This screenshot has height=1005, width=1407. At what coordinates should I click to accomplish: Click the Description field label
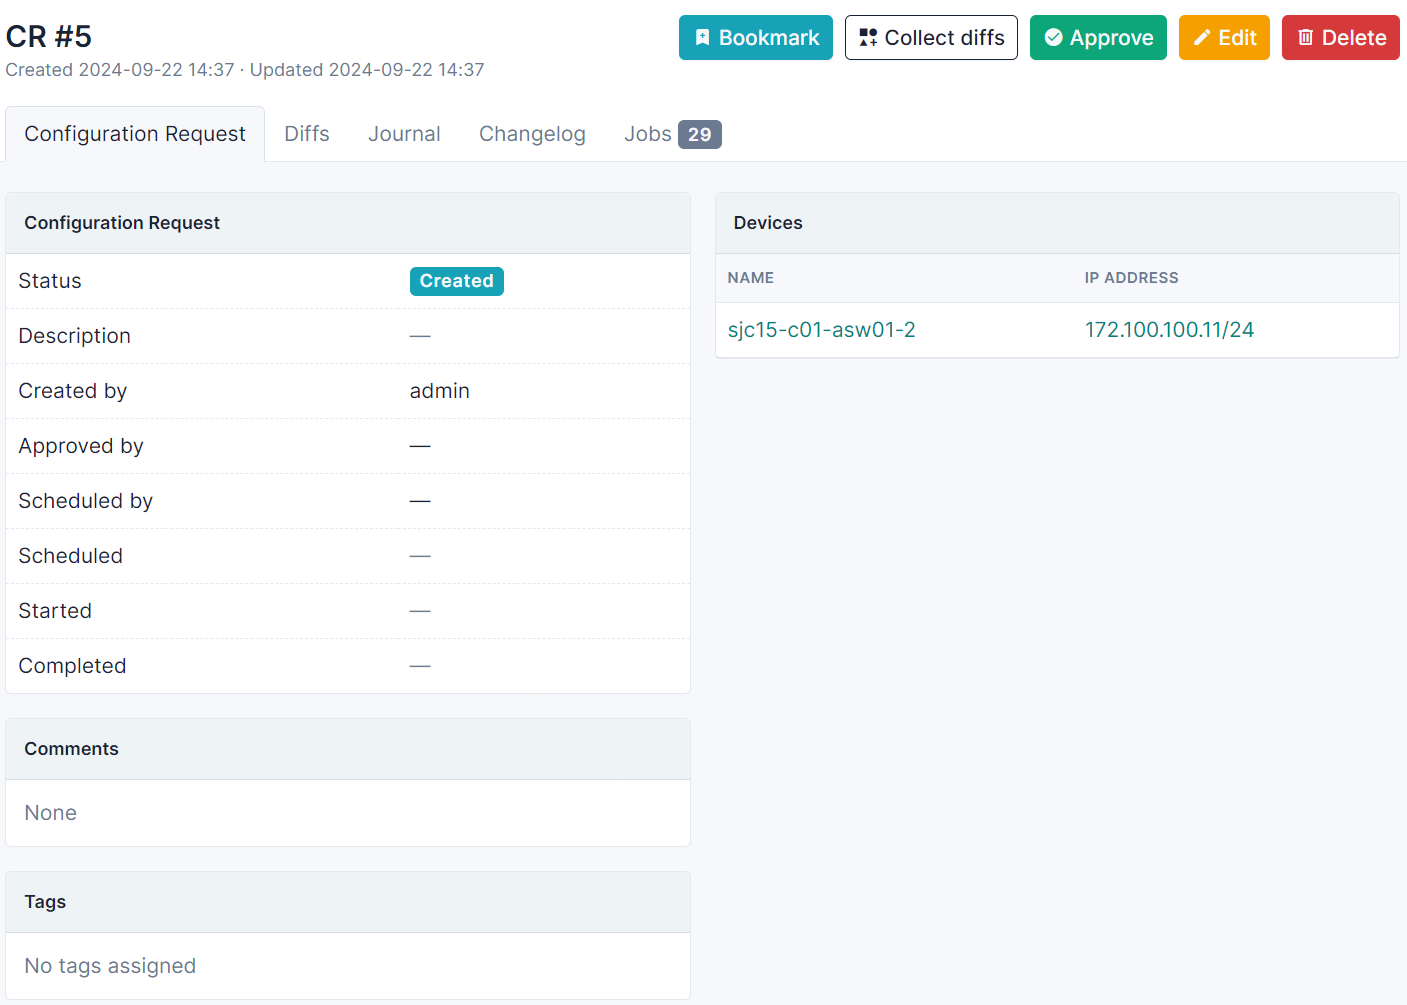click(x=75, y=336)
